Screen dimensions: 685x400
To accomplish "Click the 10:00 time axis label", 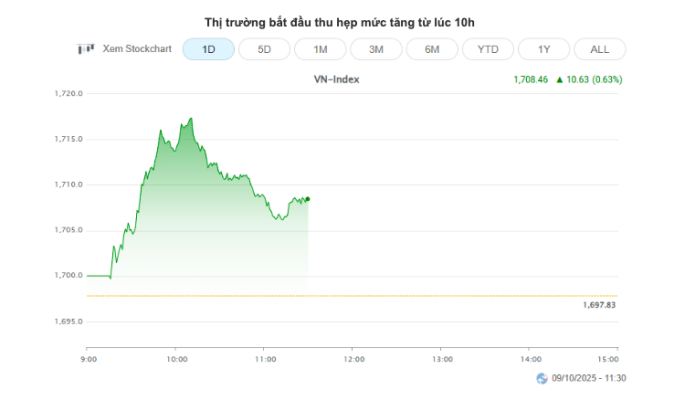I will 175,358.
